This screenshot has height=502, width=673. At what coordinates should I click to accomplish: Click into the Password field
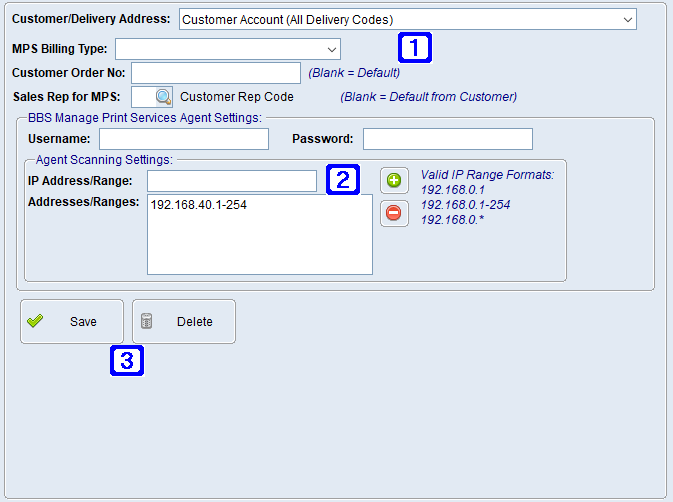(x=448, y=139)
